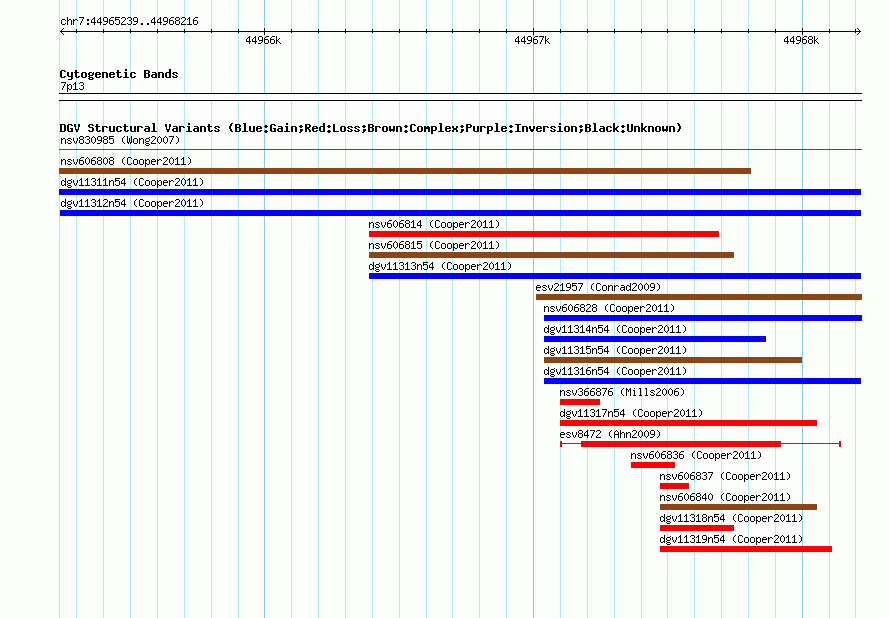890x618 pixels.
Task: Click the brown nsv606808 complex variant bar
Action: 405,171
